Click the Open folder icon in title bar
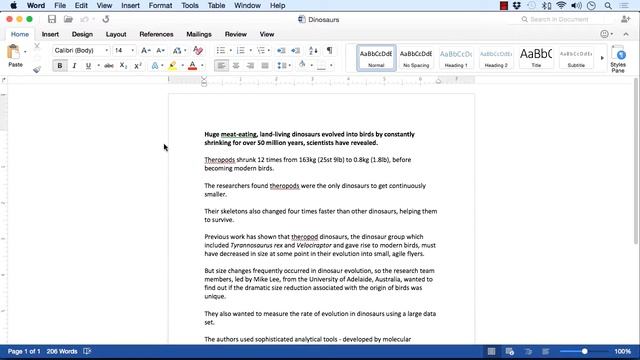The image size is (640, 360). pyautogui.click(x=68, y=19)
